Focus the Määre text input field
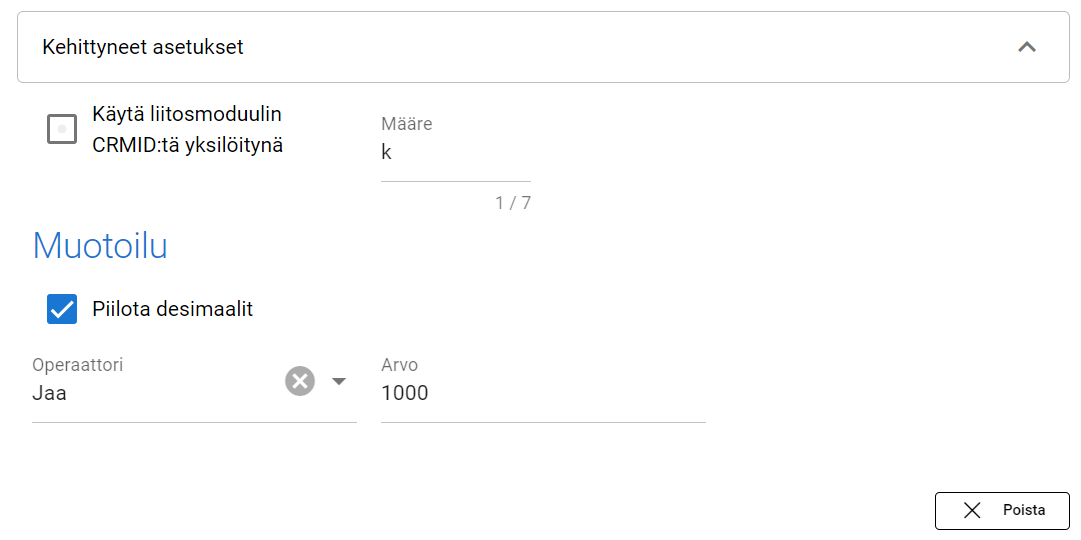1081x540 pixels. [x=455, y=155]
